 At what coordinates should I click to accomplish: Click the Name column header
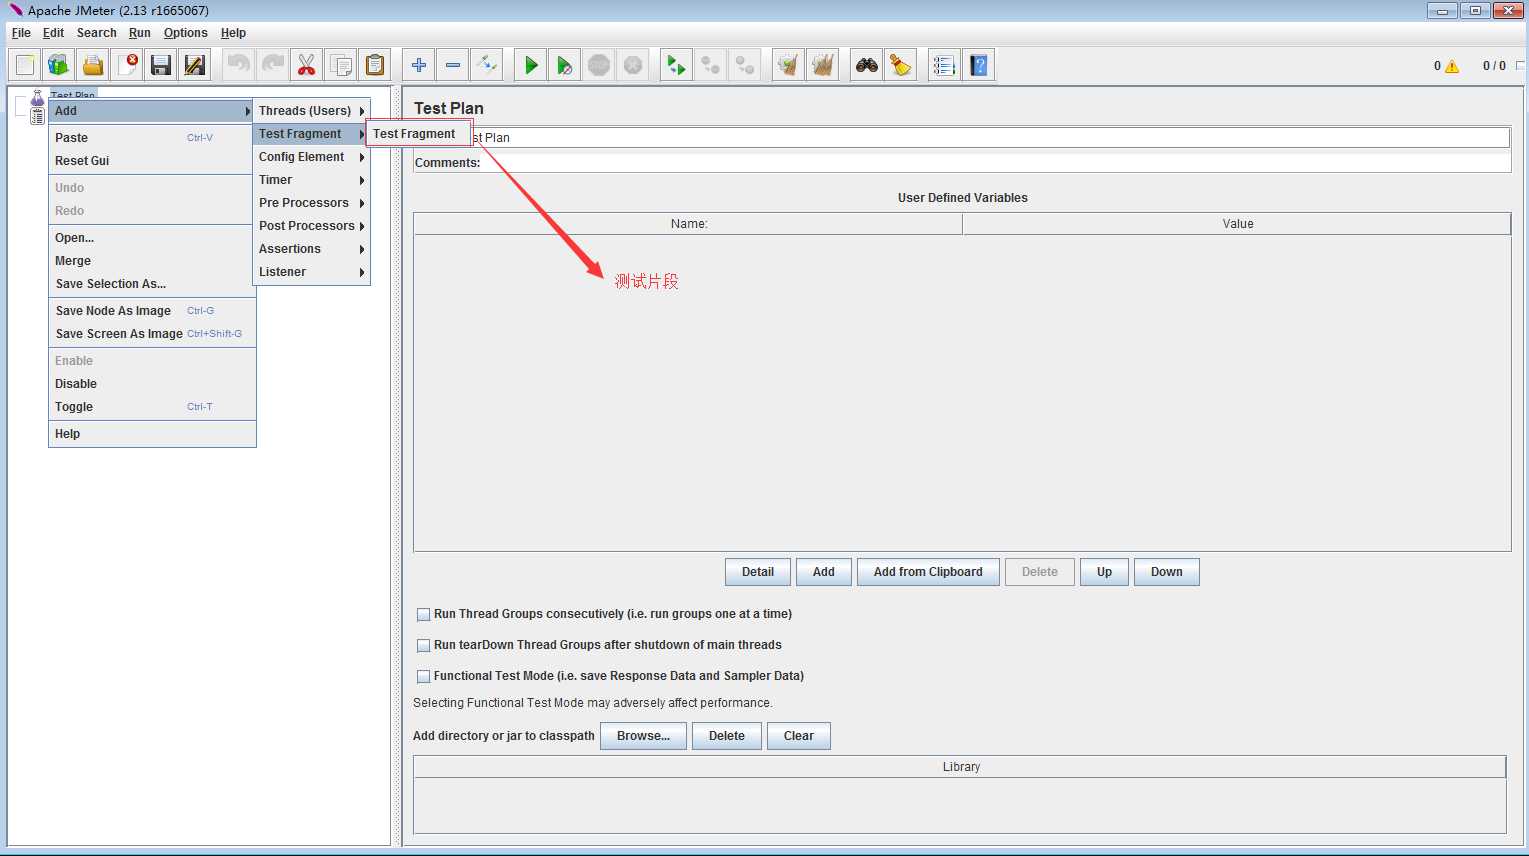coord(688,224)
